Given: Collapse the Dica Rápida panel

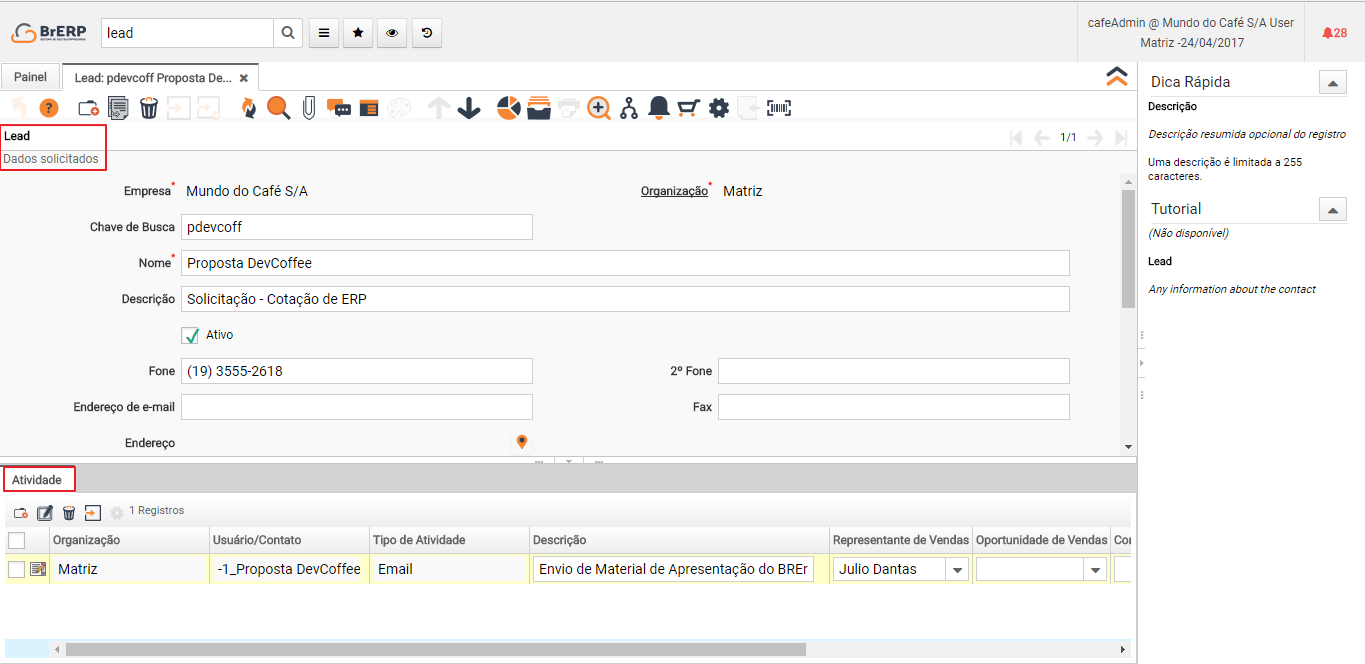Looking at the screenshot, I should click(1332, 83).
